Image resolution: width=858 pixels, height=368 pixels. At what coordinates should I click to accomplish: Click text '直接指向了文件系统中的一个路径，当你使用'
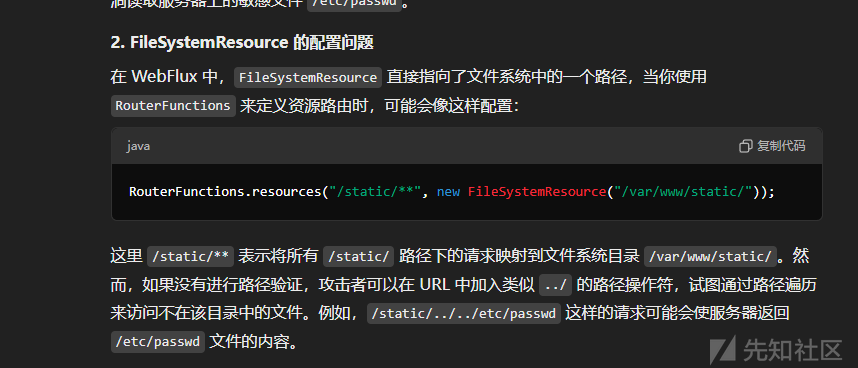pyautogui.click(x=547, y=77)
